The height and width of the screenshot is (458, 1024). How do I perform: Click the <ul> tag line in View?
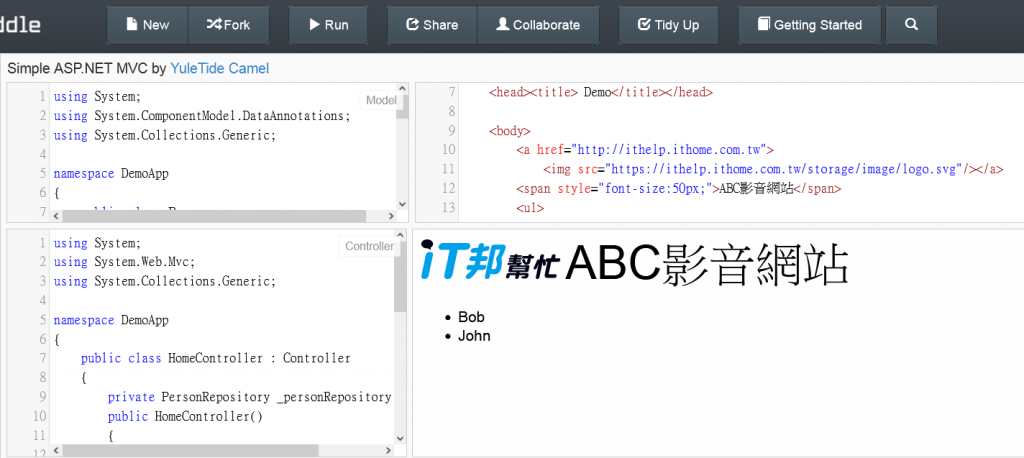[x=530, y=208]
